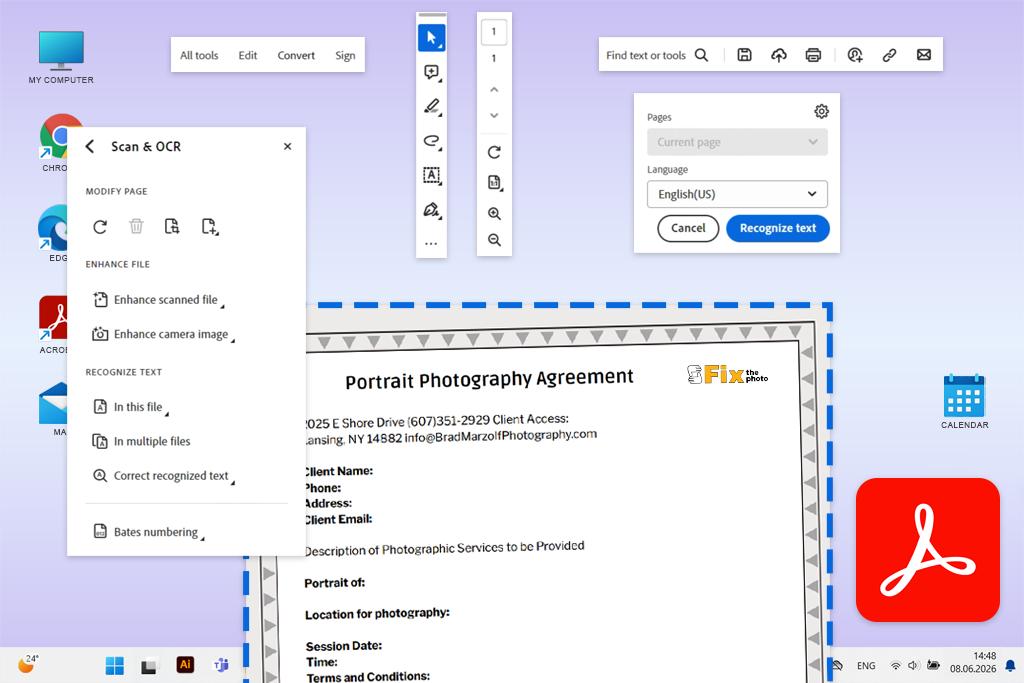The width and height of the screenshot is (1024, 683).
Task: Expand Enhance camera image options
Action: click(x=164, y=334)
